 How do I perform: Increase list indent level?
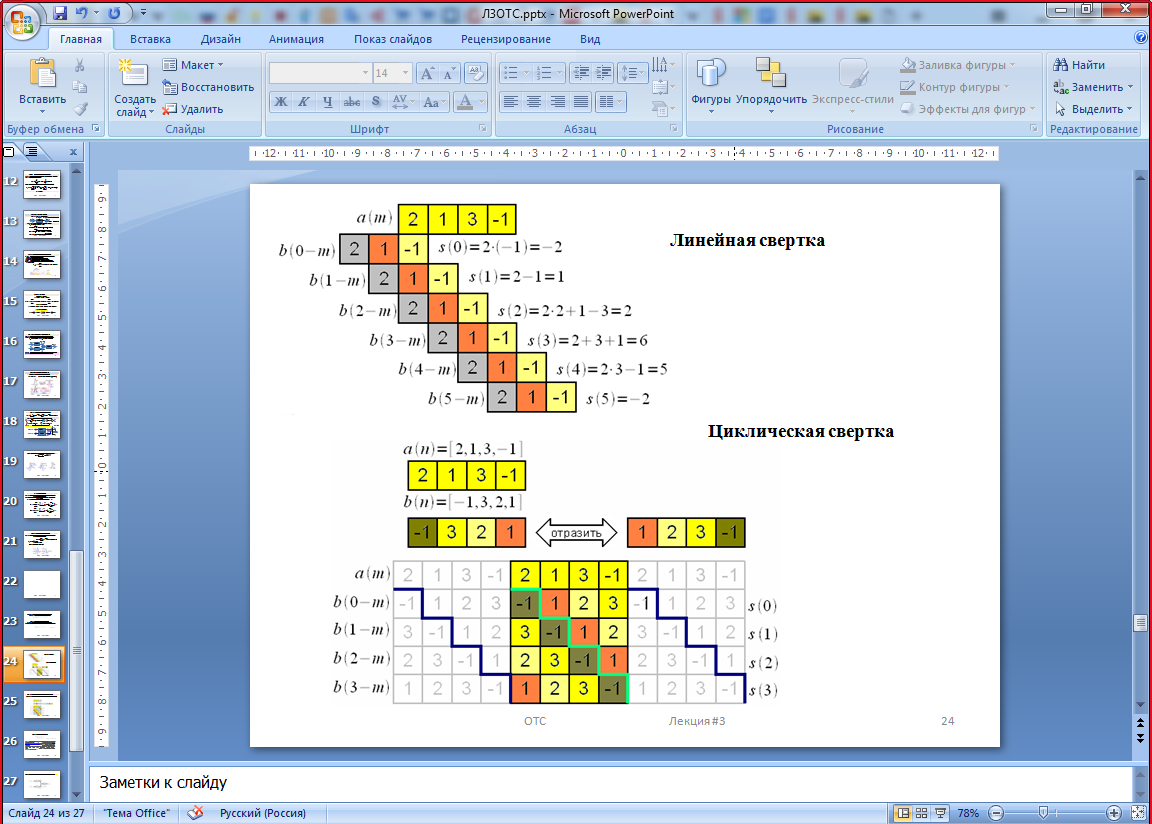pyautogui.click(x=603, y=73)
